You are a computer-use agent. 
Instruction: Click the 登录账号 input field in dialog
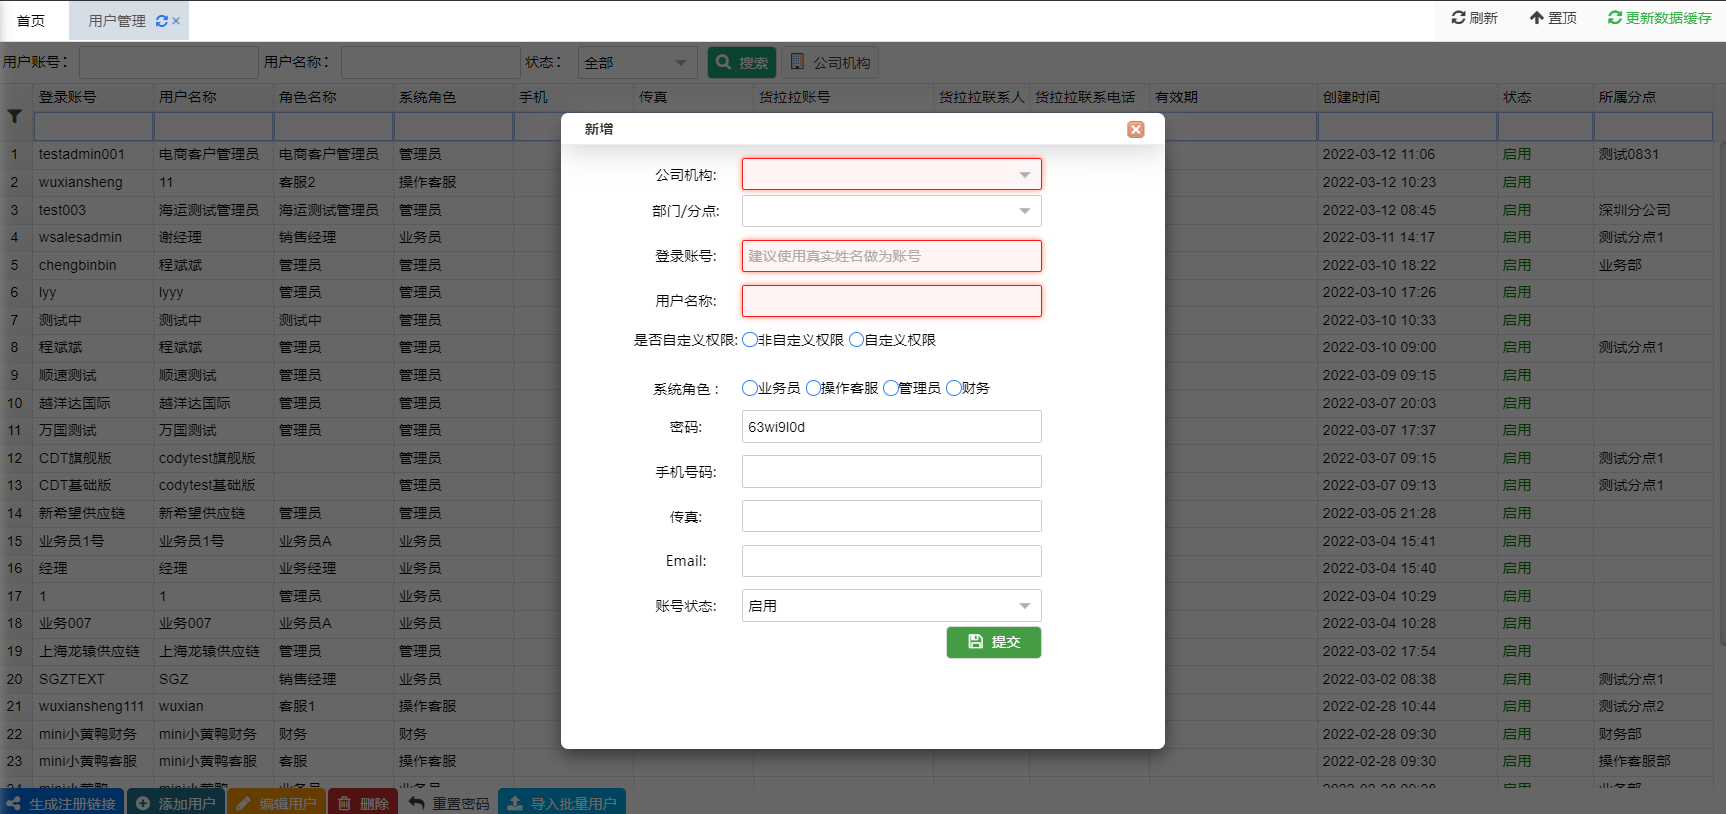(x=891, y=256)
